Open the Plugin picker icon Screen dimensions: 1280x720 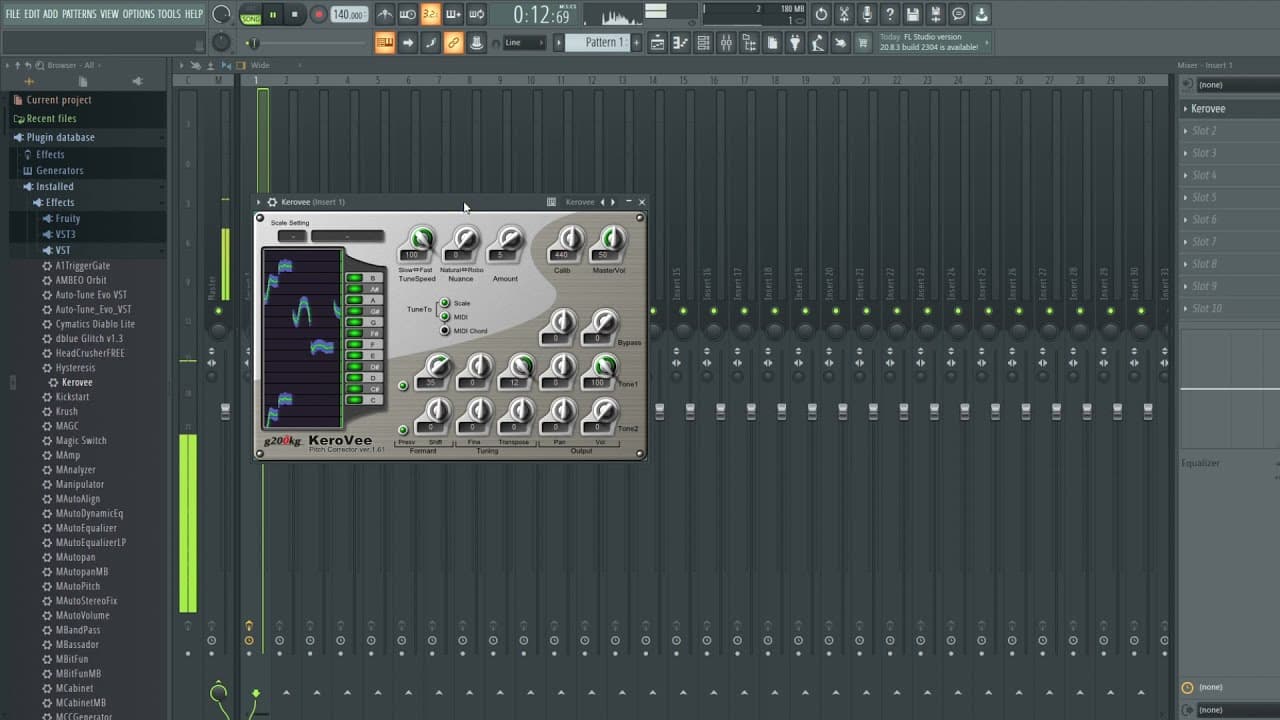click(x=793, y=42)
